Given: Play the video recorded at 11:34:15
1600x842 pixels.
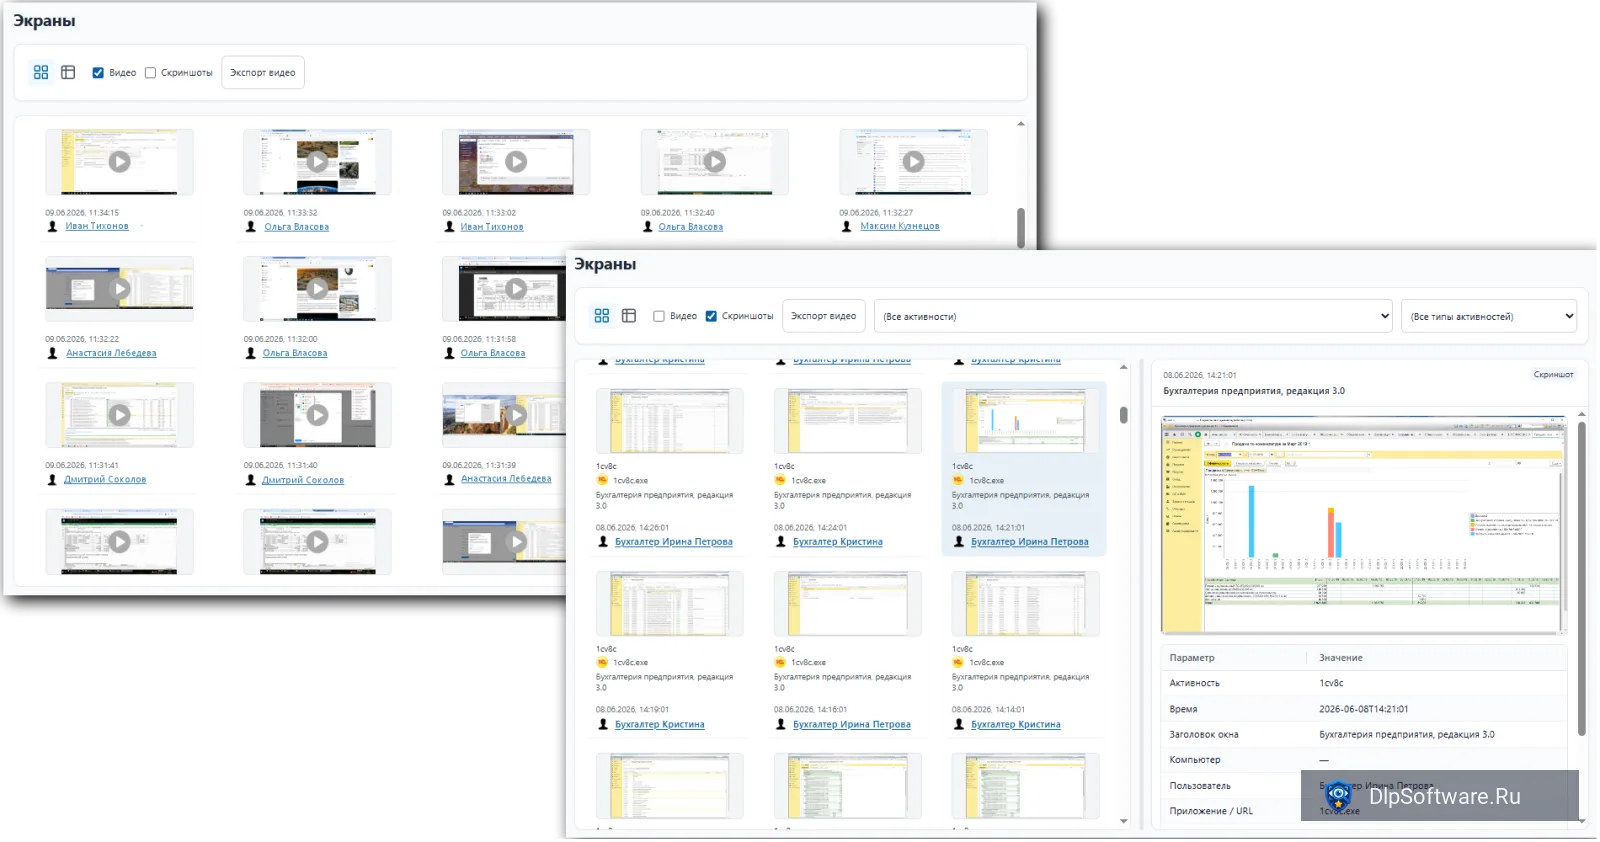Looking at the screenshot, I should 119,161.
